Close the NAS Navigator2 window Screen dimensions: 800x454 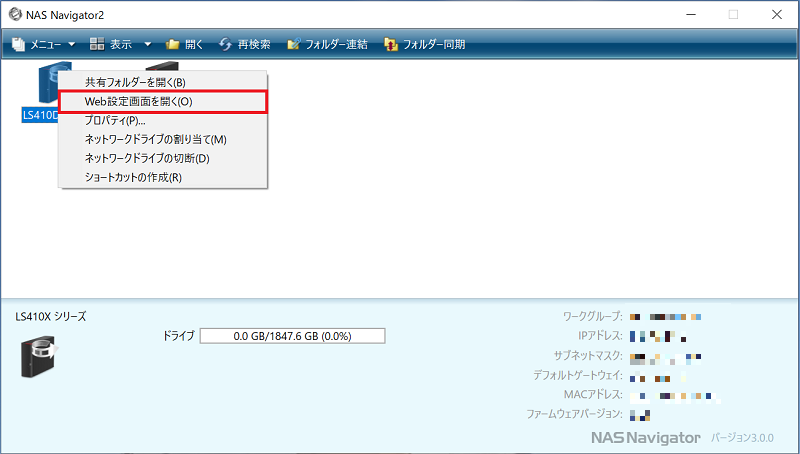coord(777,15)
